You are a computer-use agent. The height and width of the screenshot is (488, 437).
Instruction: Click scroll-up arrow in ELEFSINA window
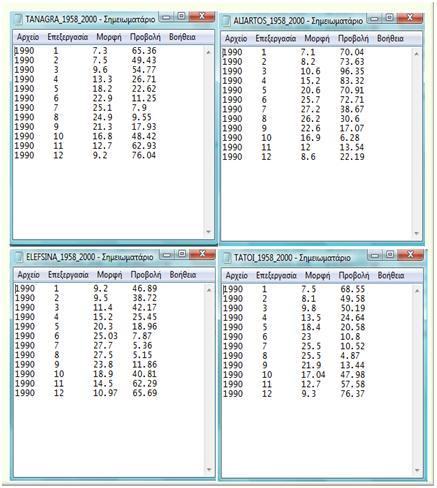pyautogui.click(x=209, y=290)
